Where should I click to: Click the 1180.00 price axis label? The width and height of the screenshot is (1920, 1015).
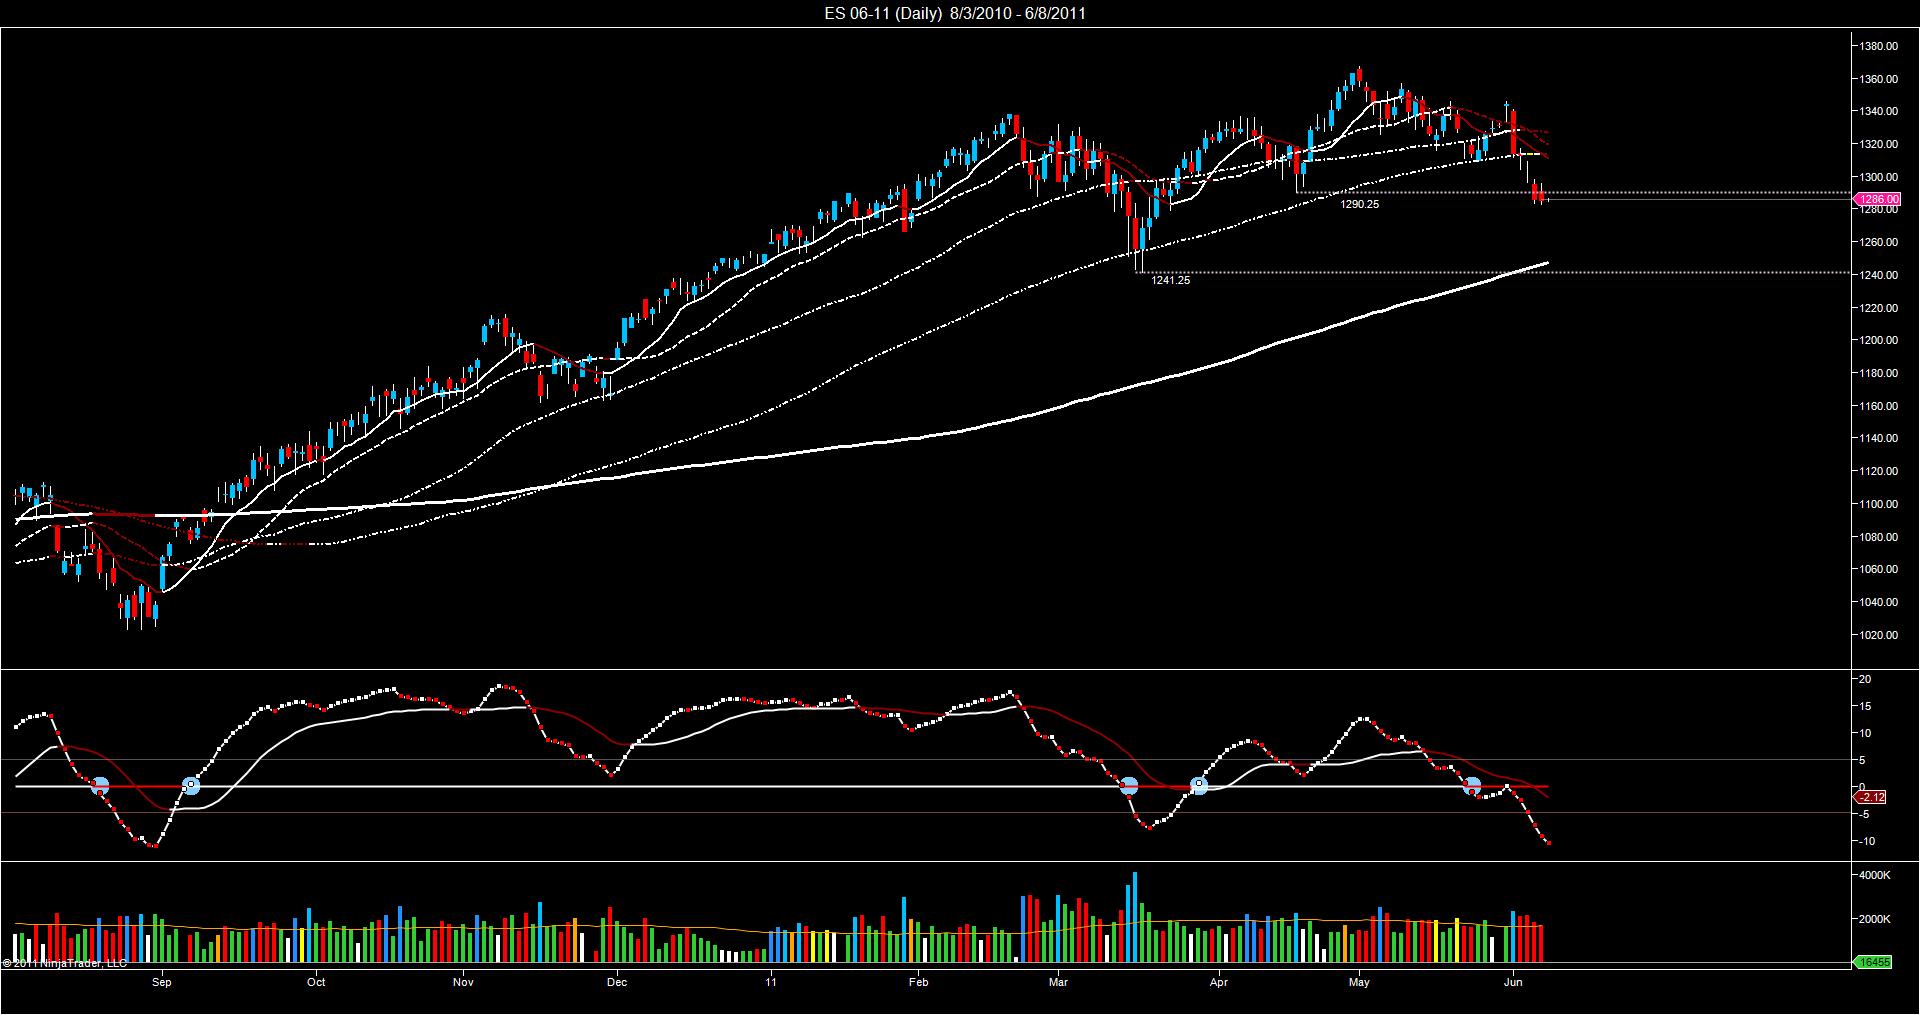[1879, 373]
